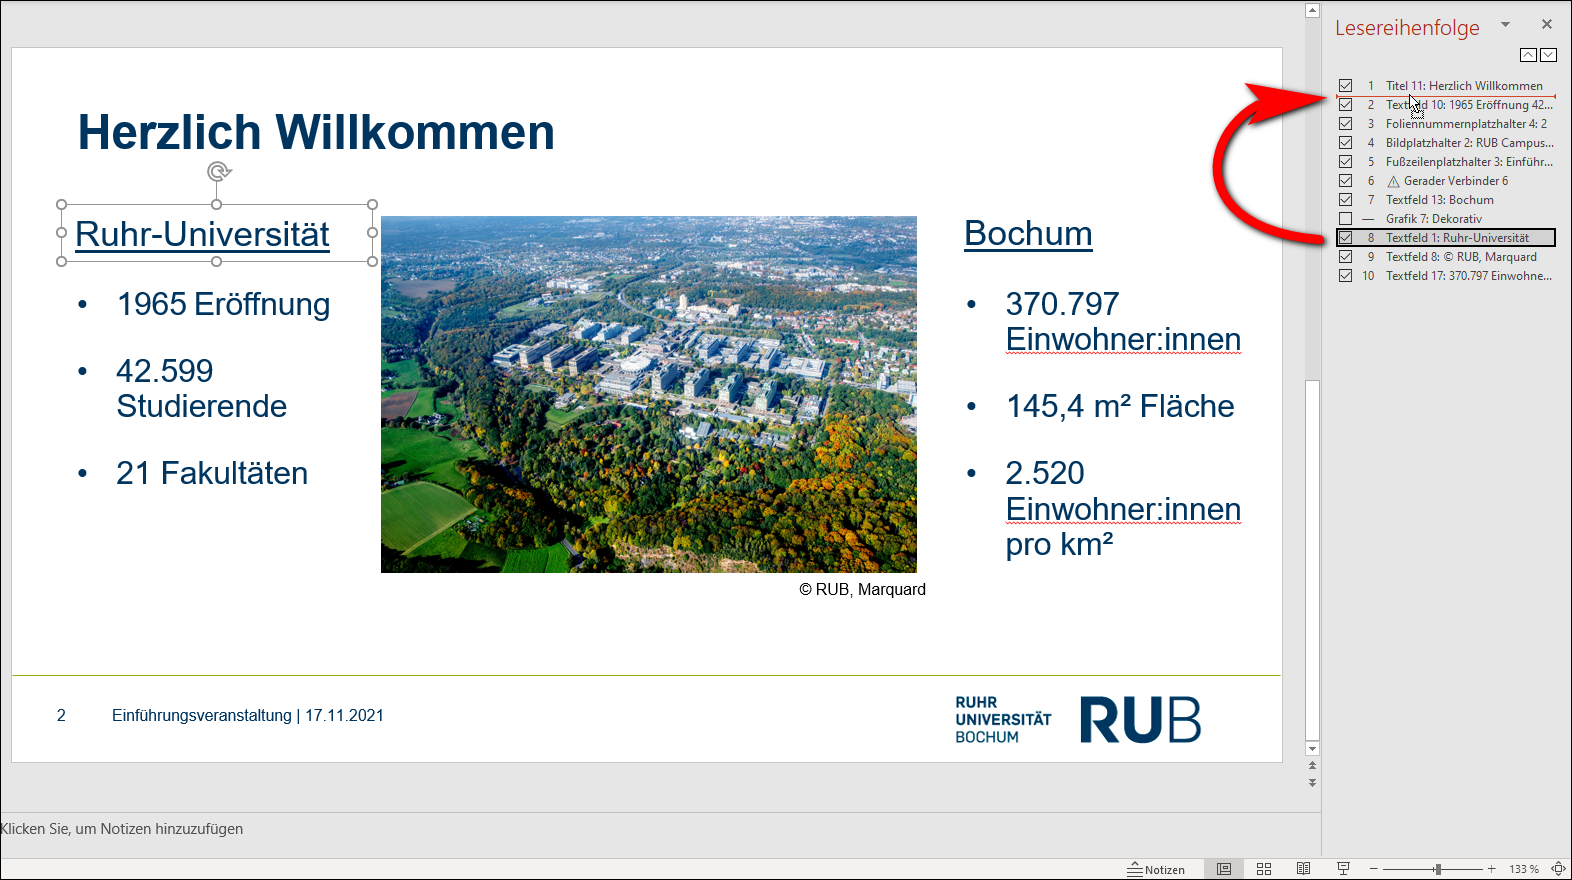The image size is (1572, 880).
Task: Close the Lesereihenfolge pane
Action: click(1547, 24)
